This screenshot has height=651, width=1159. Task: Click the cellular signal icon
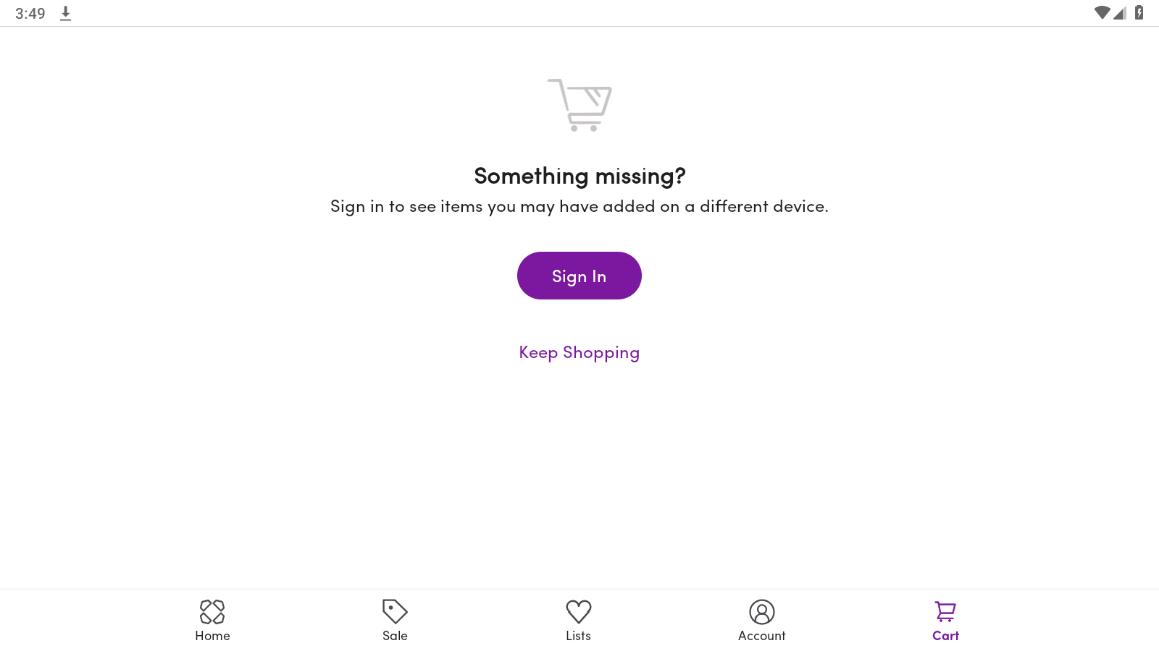tap(1120, 13)
